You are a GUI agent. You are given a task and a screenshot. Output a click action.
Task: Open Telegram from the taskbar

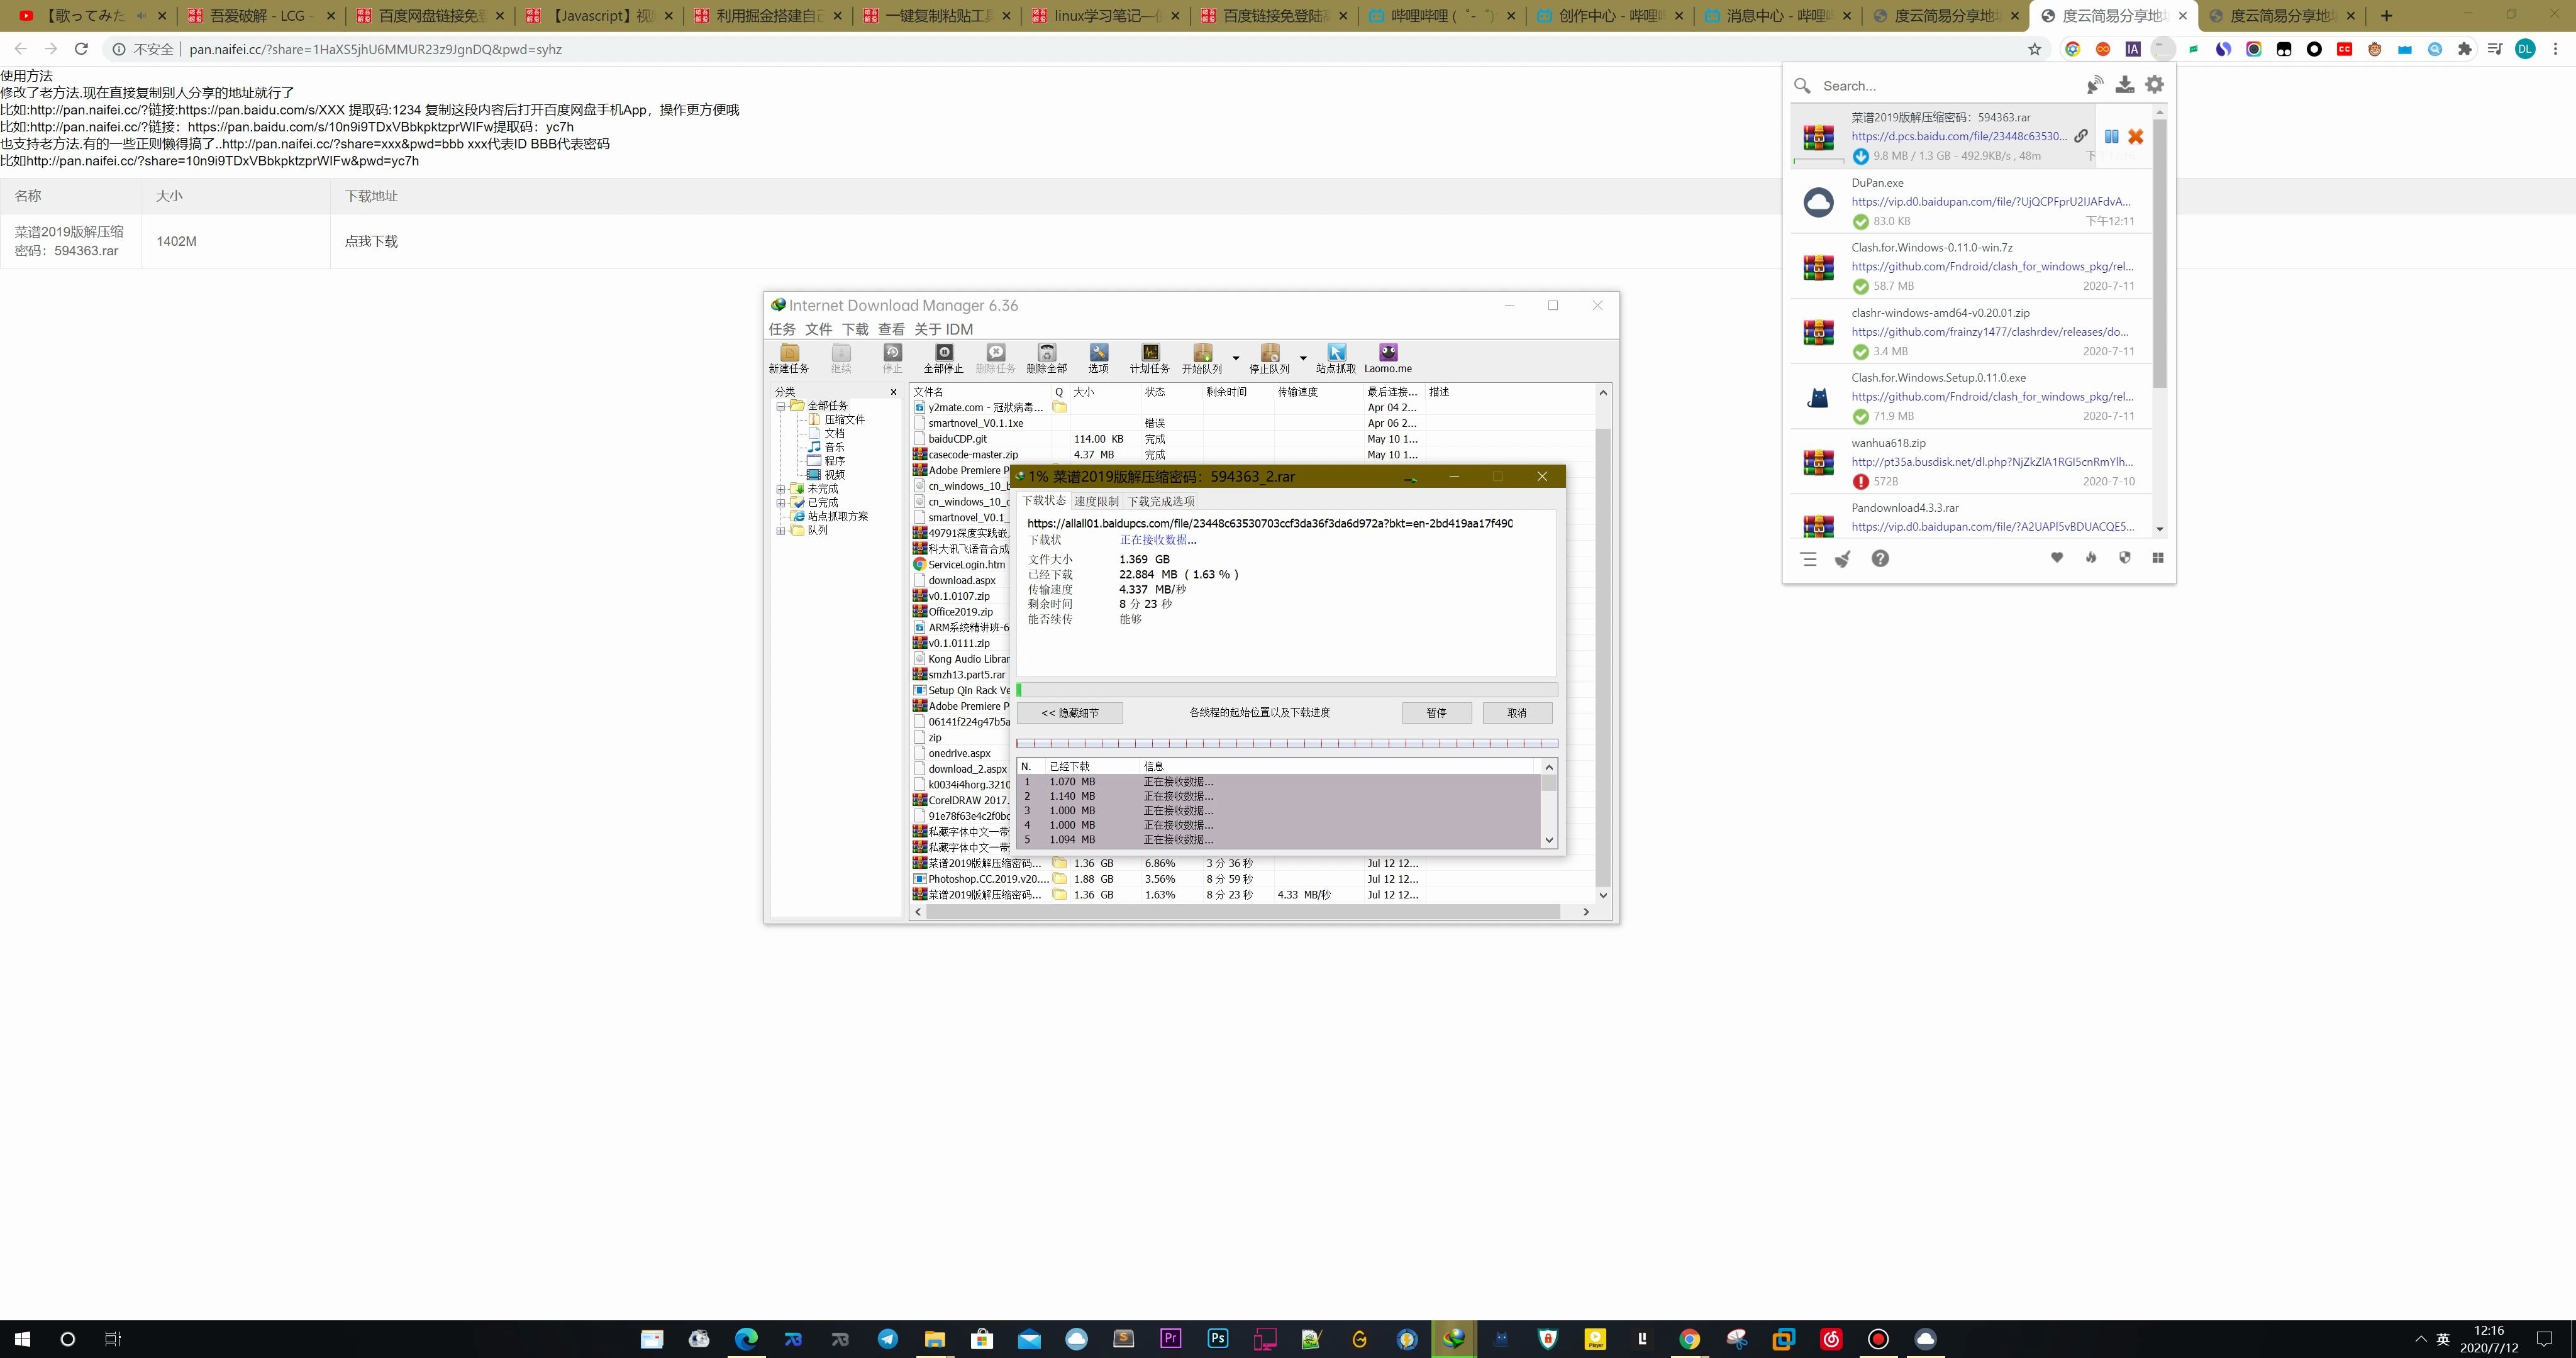click(887, 1338)
